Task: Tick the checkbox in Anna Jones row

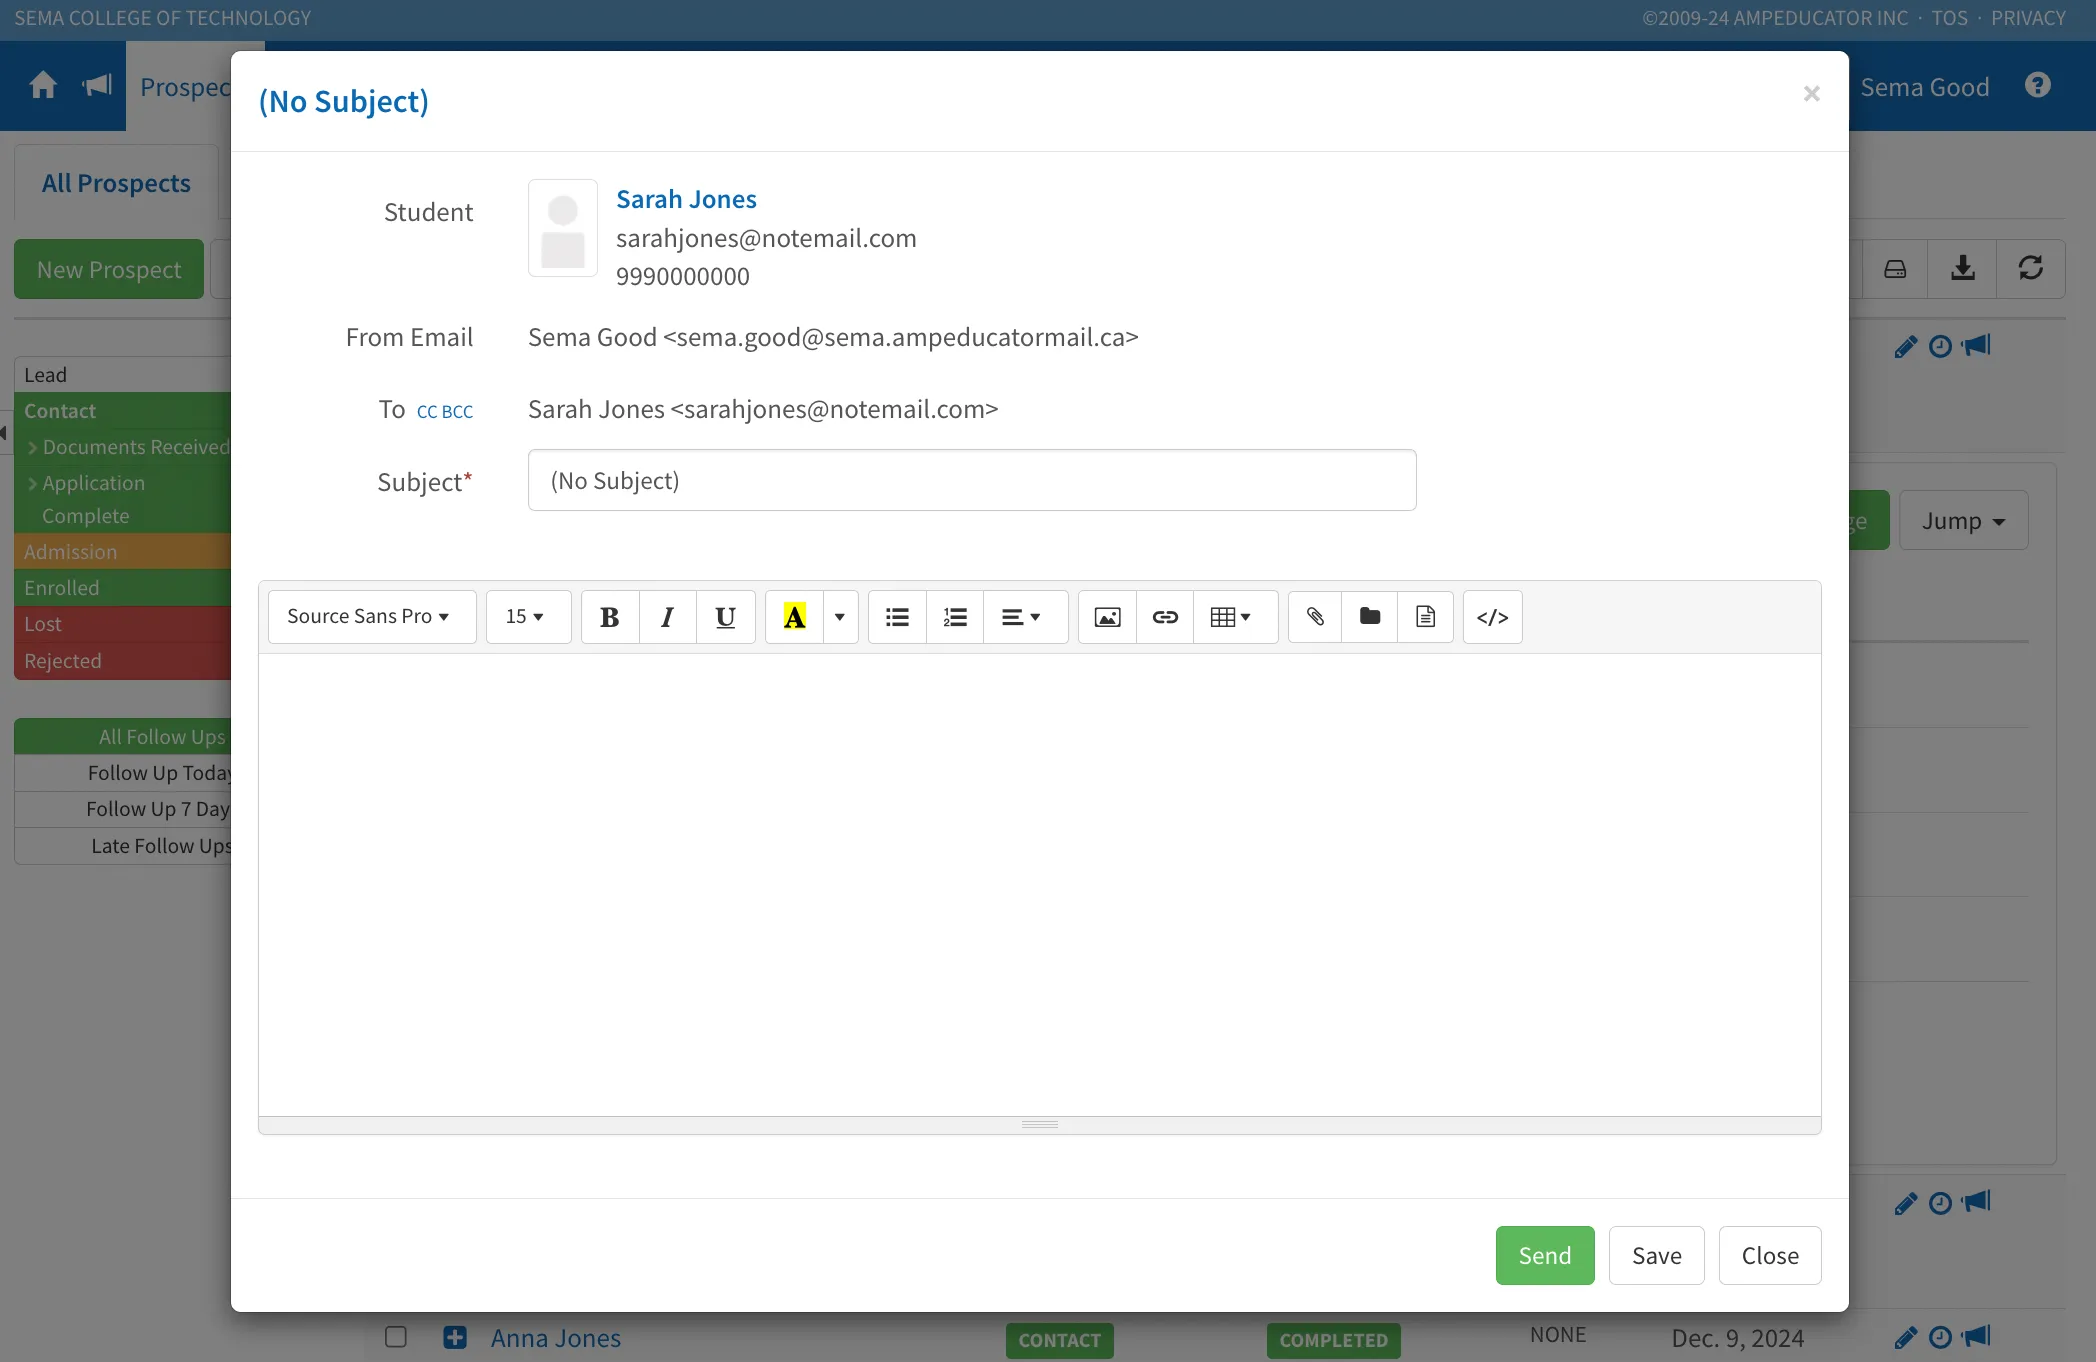Action: (x=396, y=1337)
